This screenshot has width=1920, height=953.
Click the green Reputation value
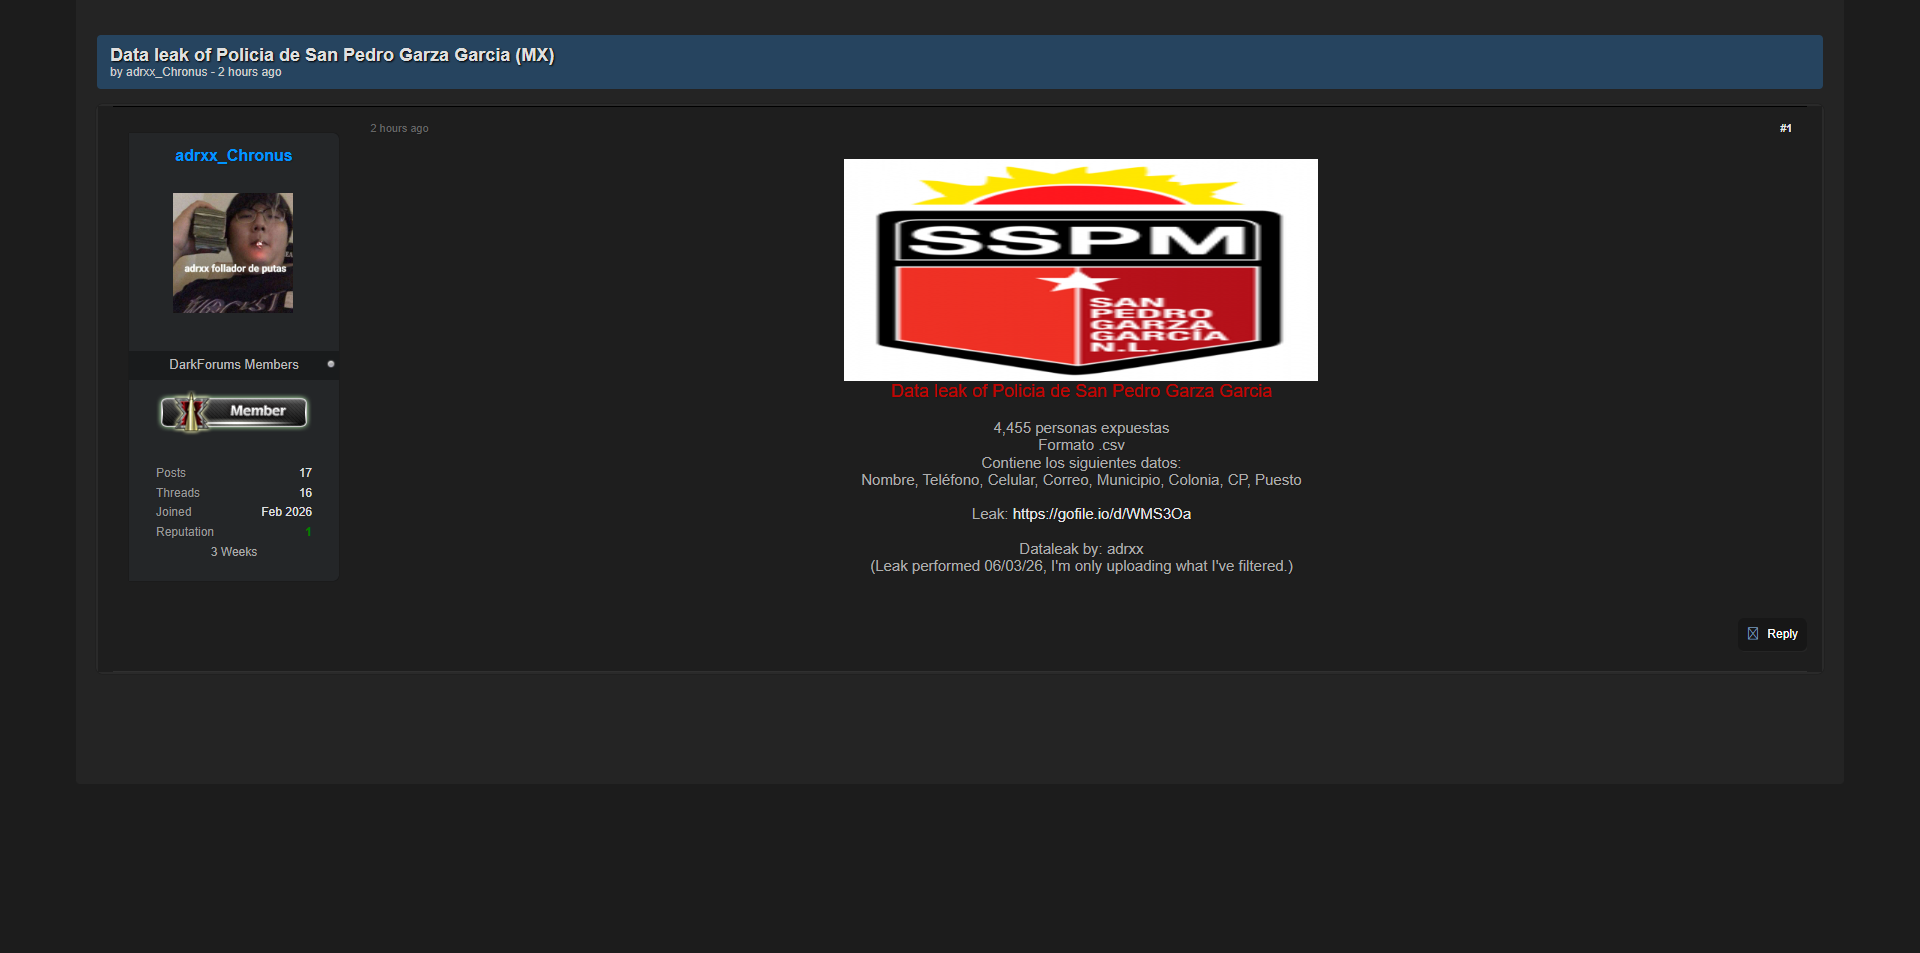308,532
